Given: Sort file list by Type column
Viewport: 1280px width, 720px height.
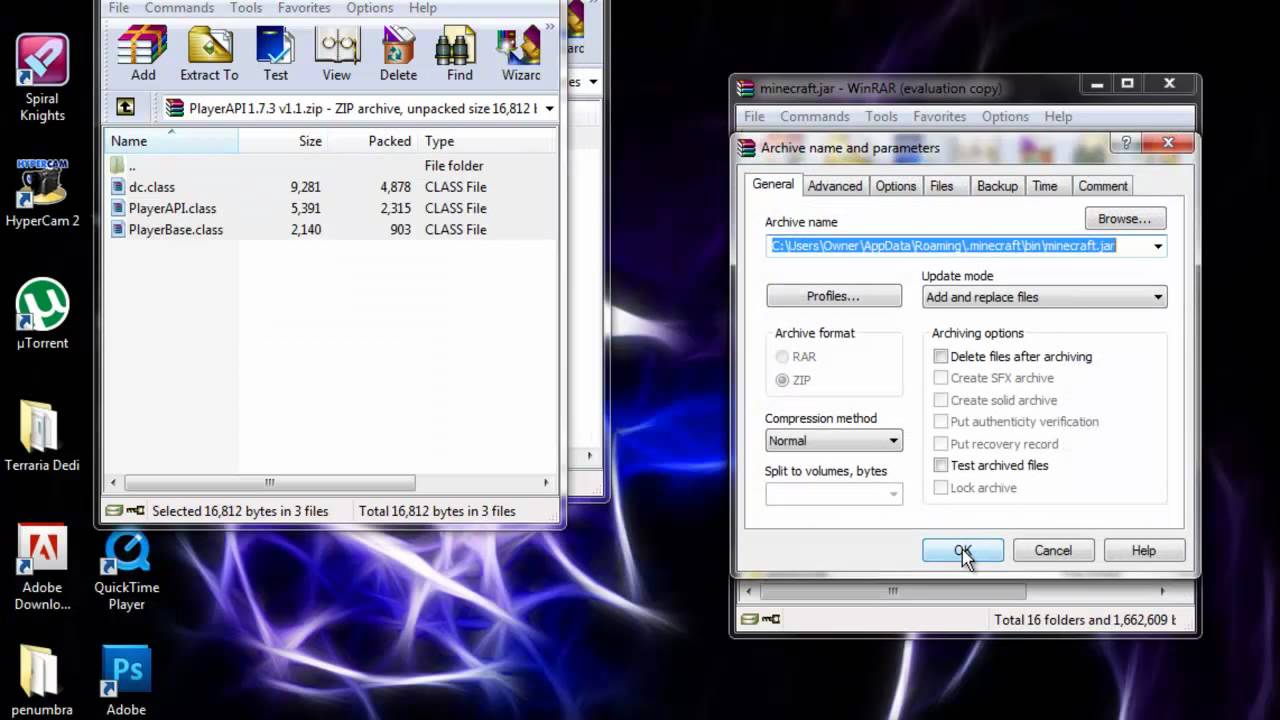Looking at the screenshot, I should tap(485, 141).
